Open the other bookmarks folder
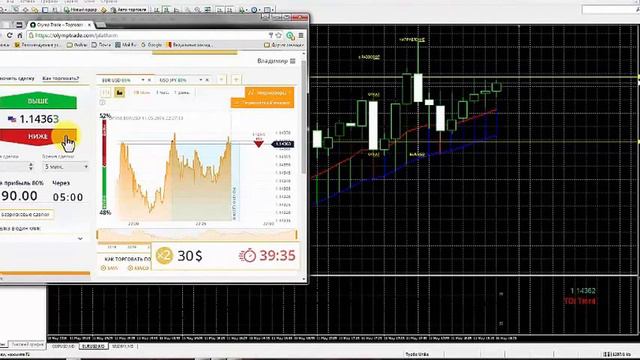 (284, 45)
